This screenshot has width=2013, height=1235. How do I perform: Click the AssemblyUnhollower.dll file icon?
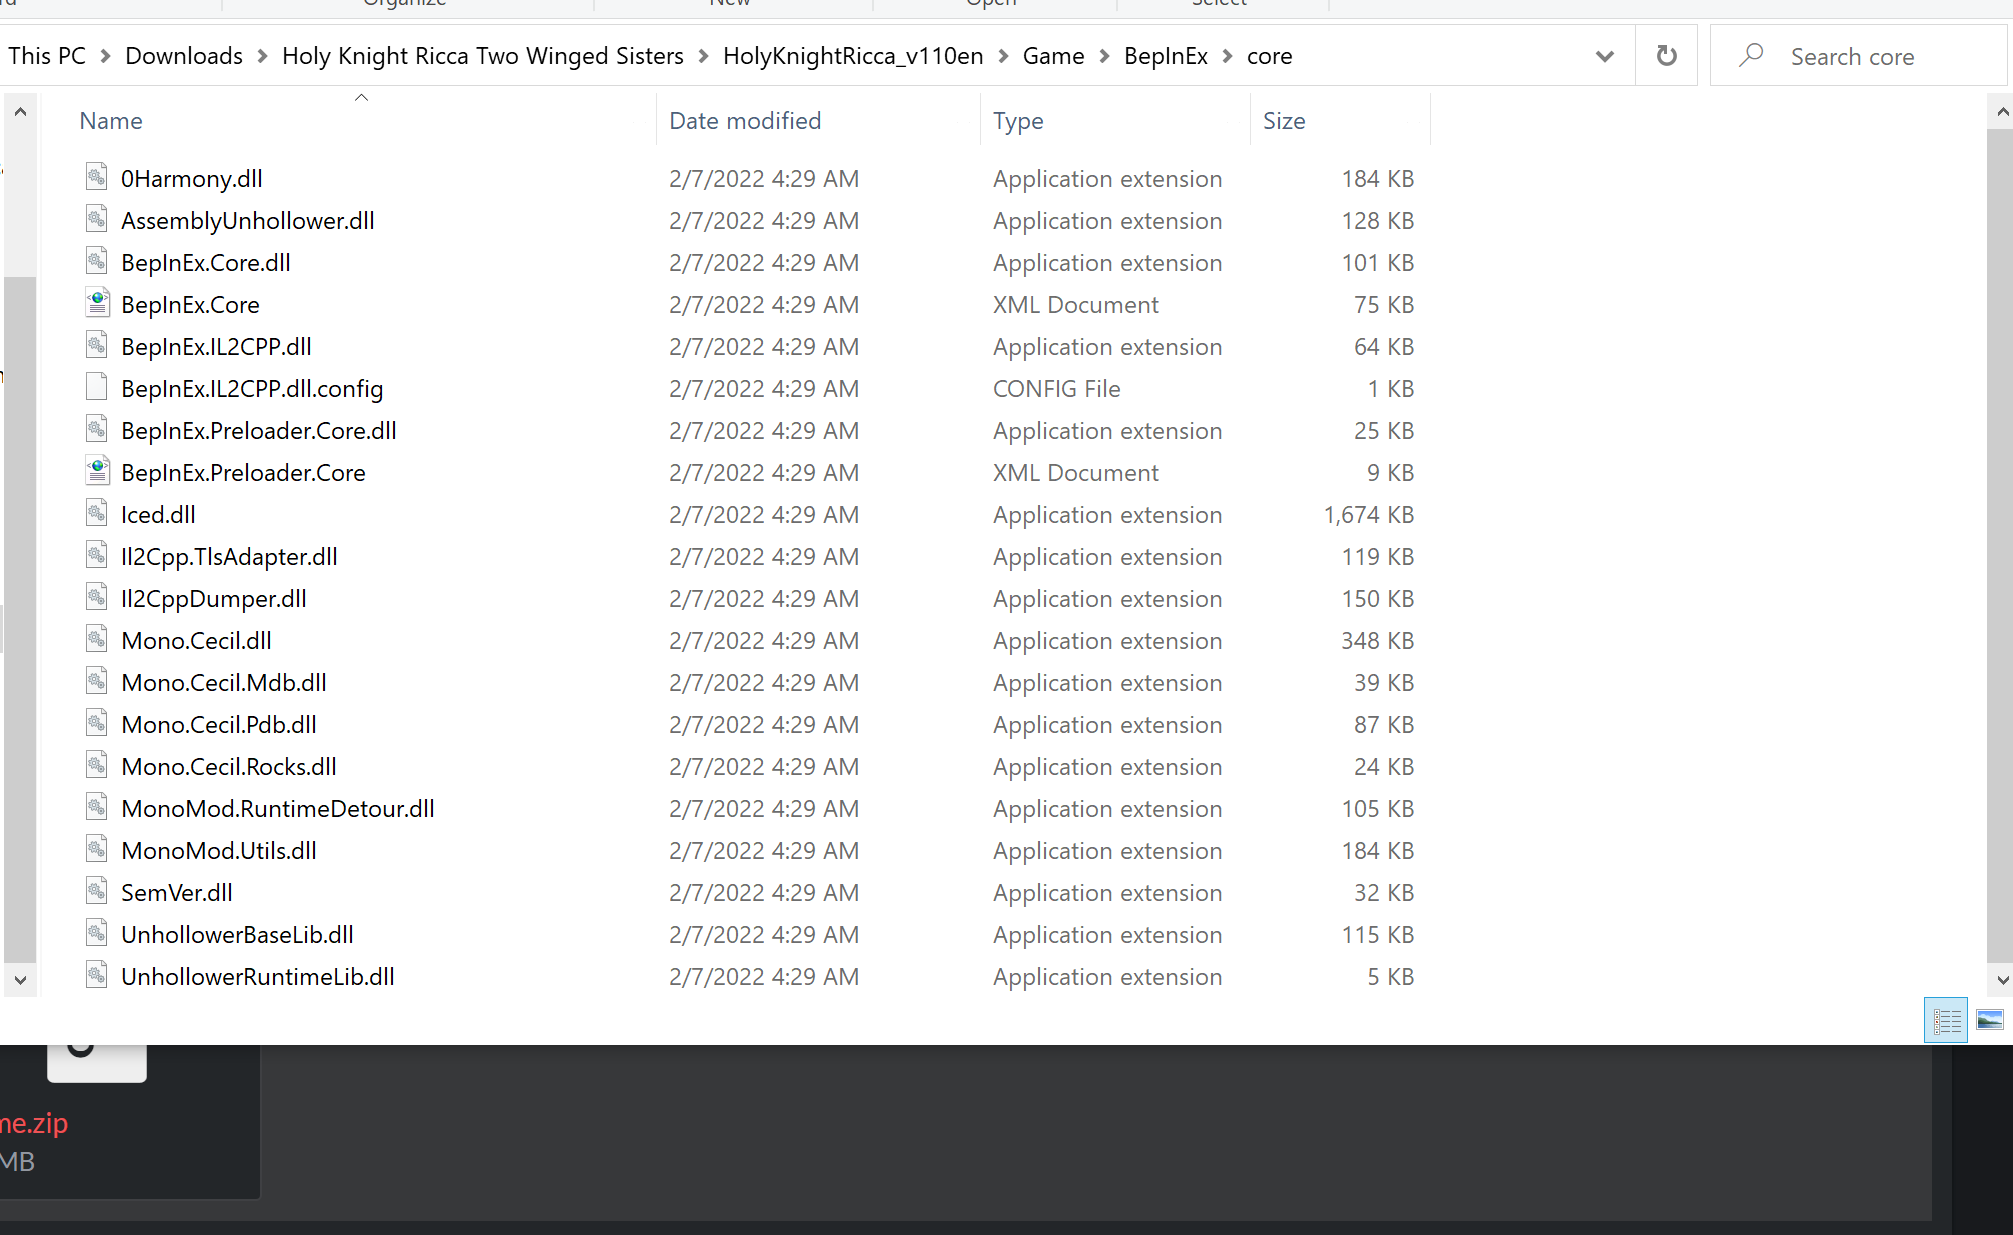click(x=96, y=219)
